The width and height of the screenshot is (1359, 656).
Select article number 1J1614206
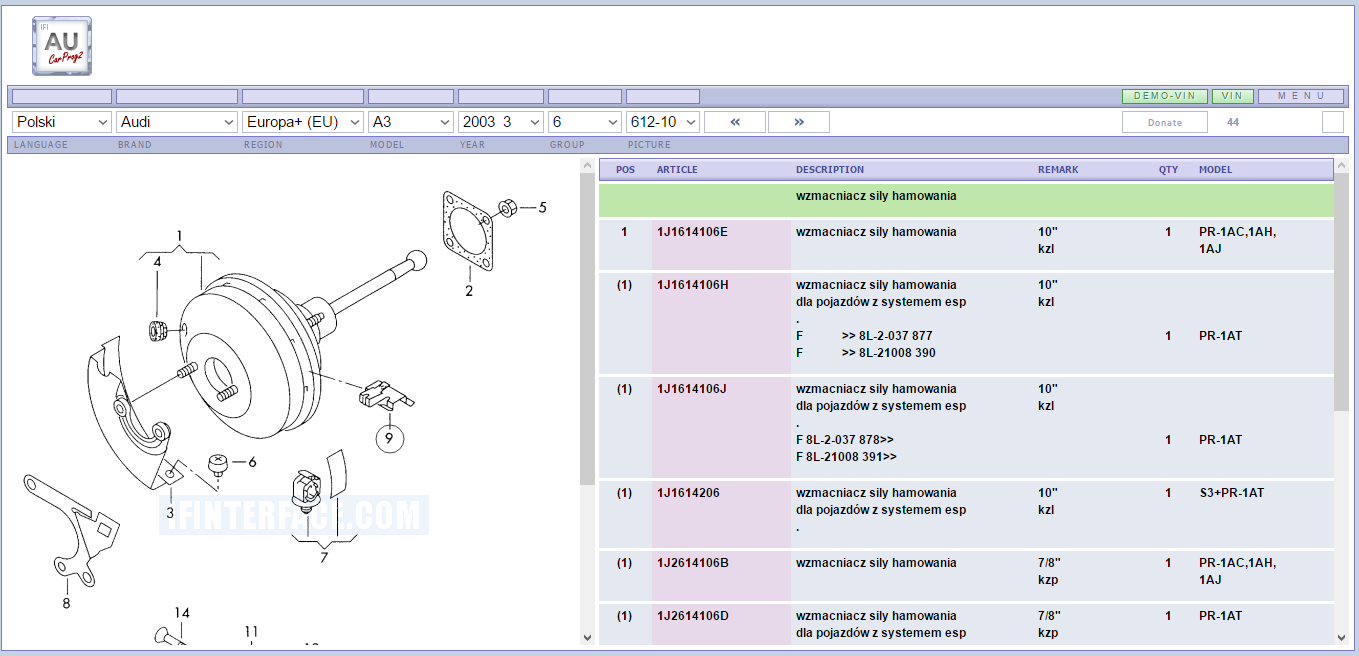(x=688, y=493)
